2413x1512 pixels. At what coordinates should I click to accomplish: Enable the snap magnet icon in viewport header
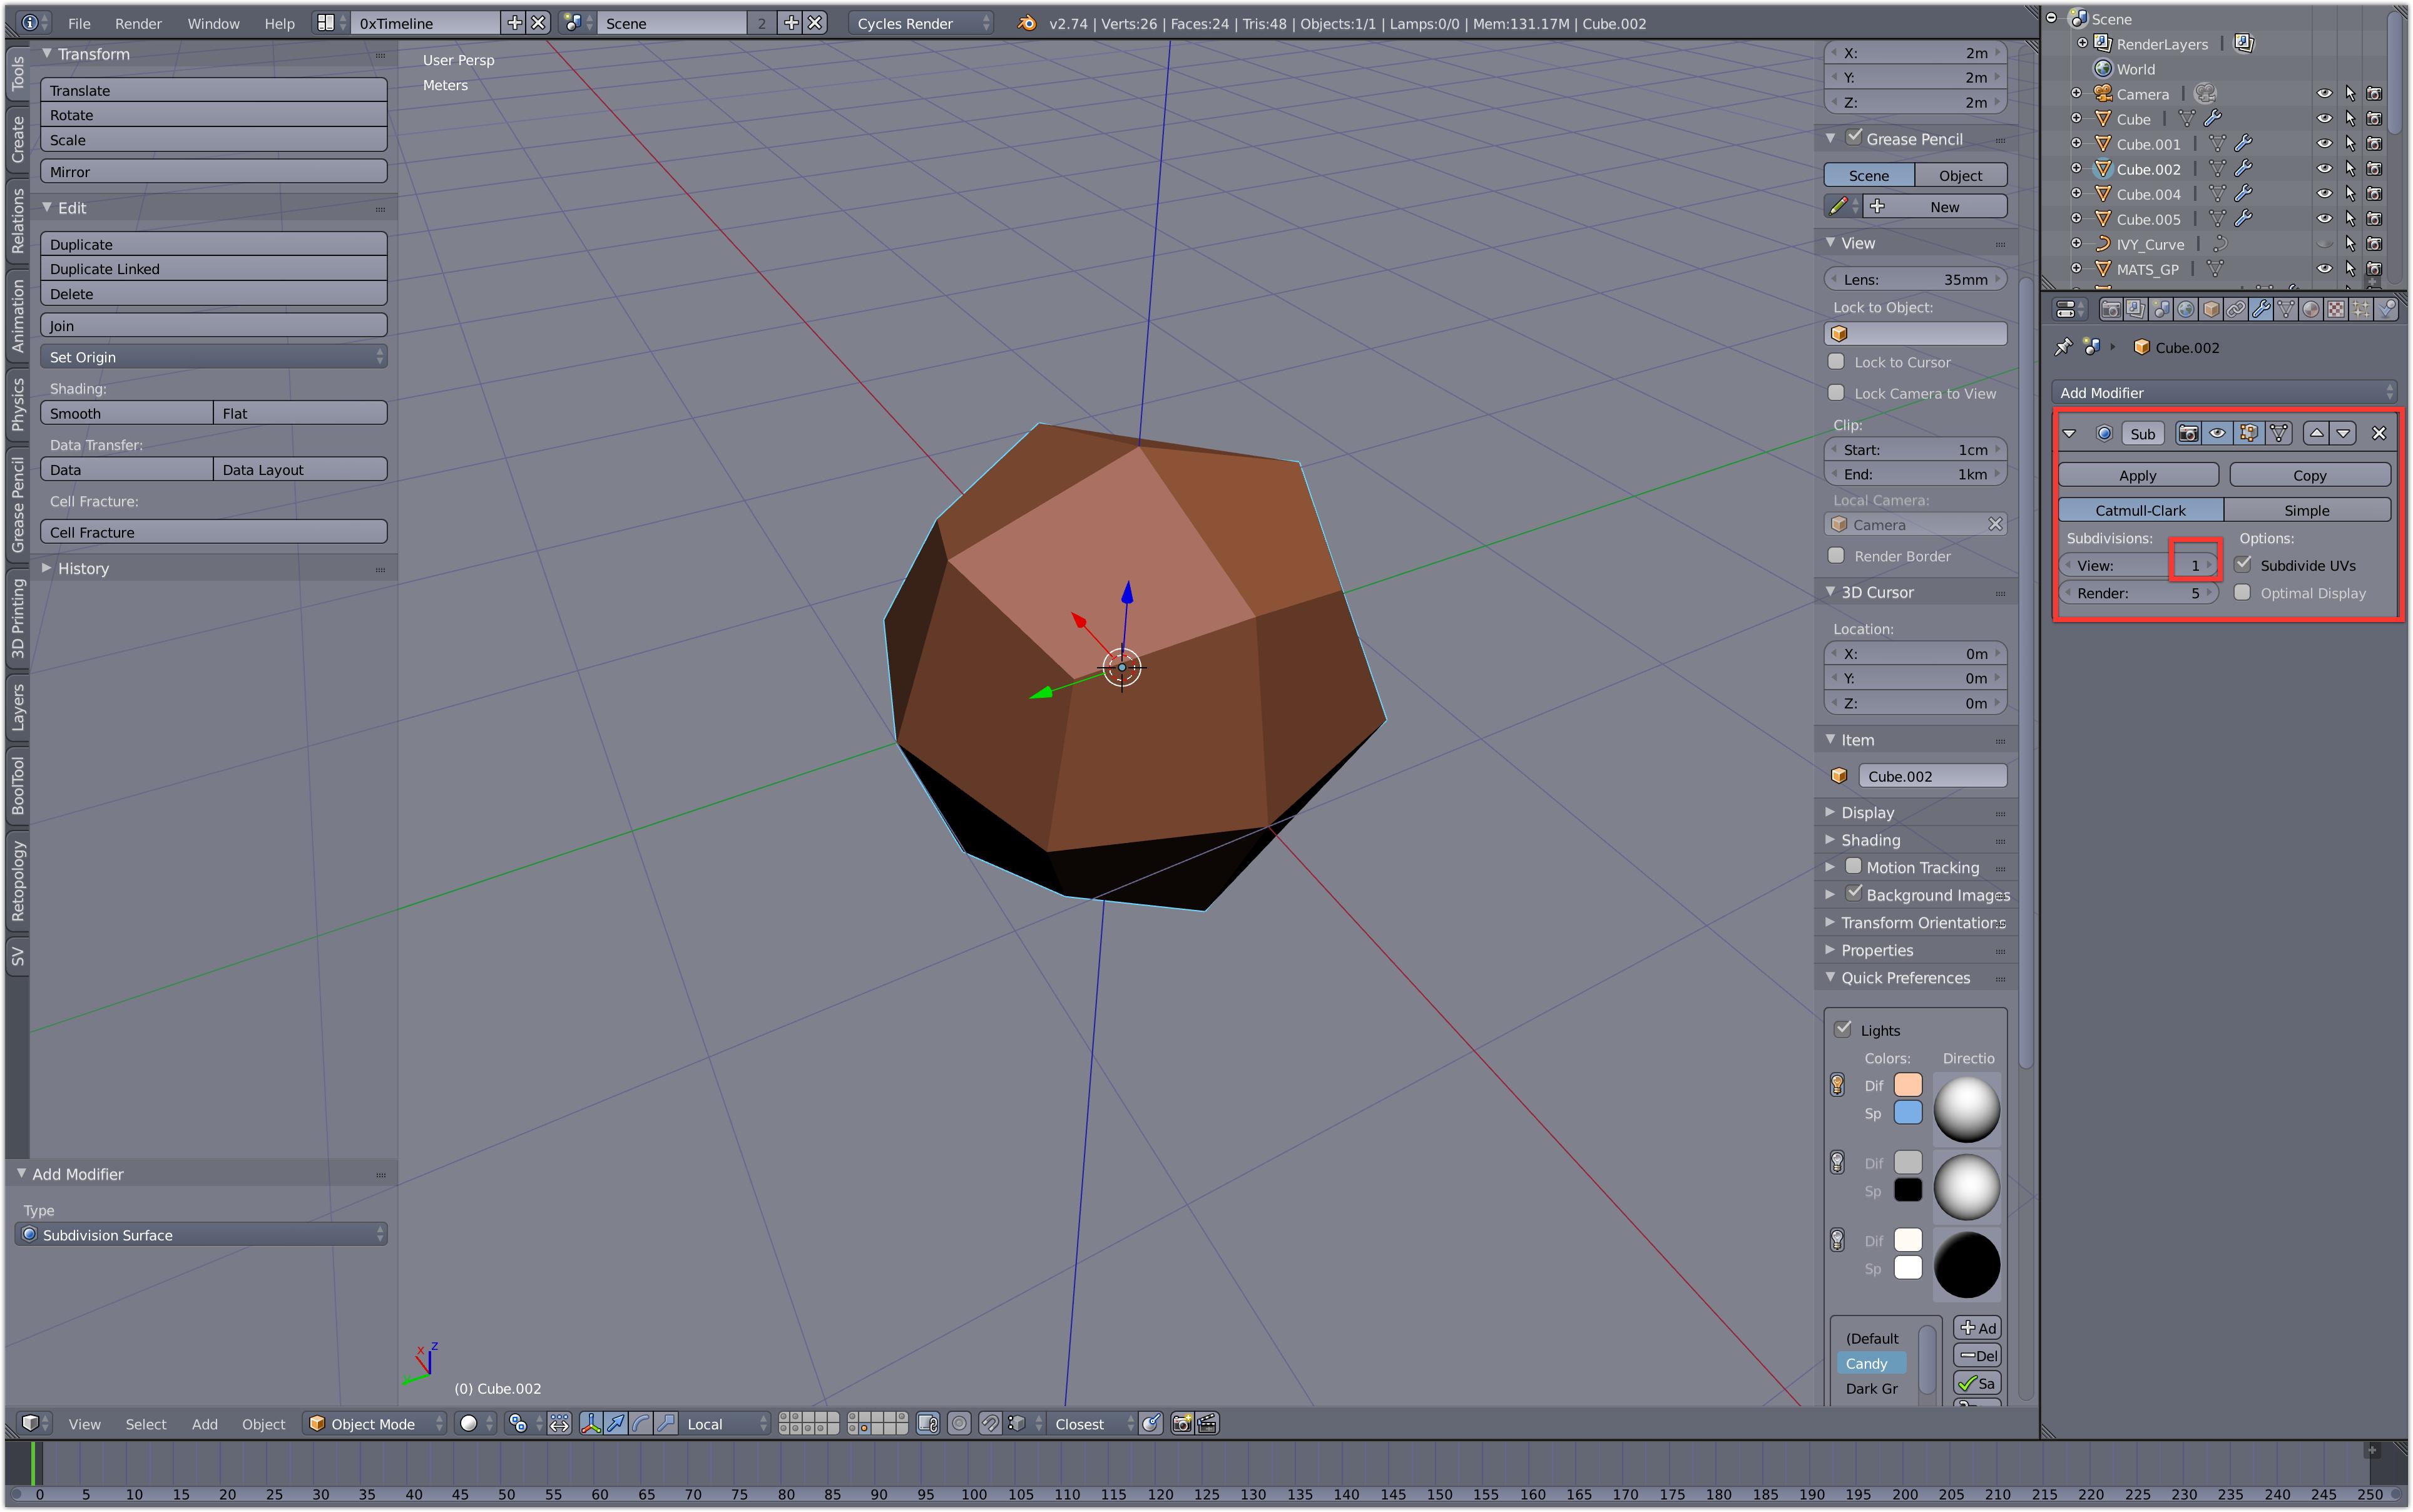coord(990,1424)
